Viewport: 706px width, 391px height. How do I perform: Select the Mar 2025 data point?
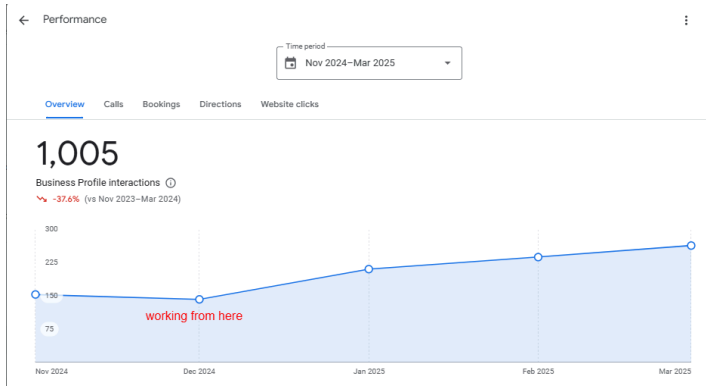coord(691,246)
